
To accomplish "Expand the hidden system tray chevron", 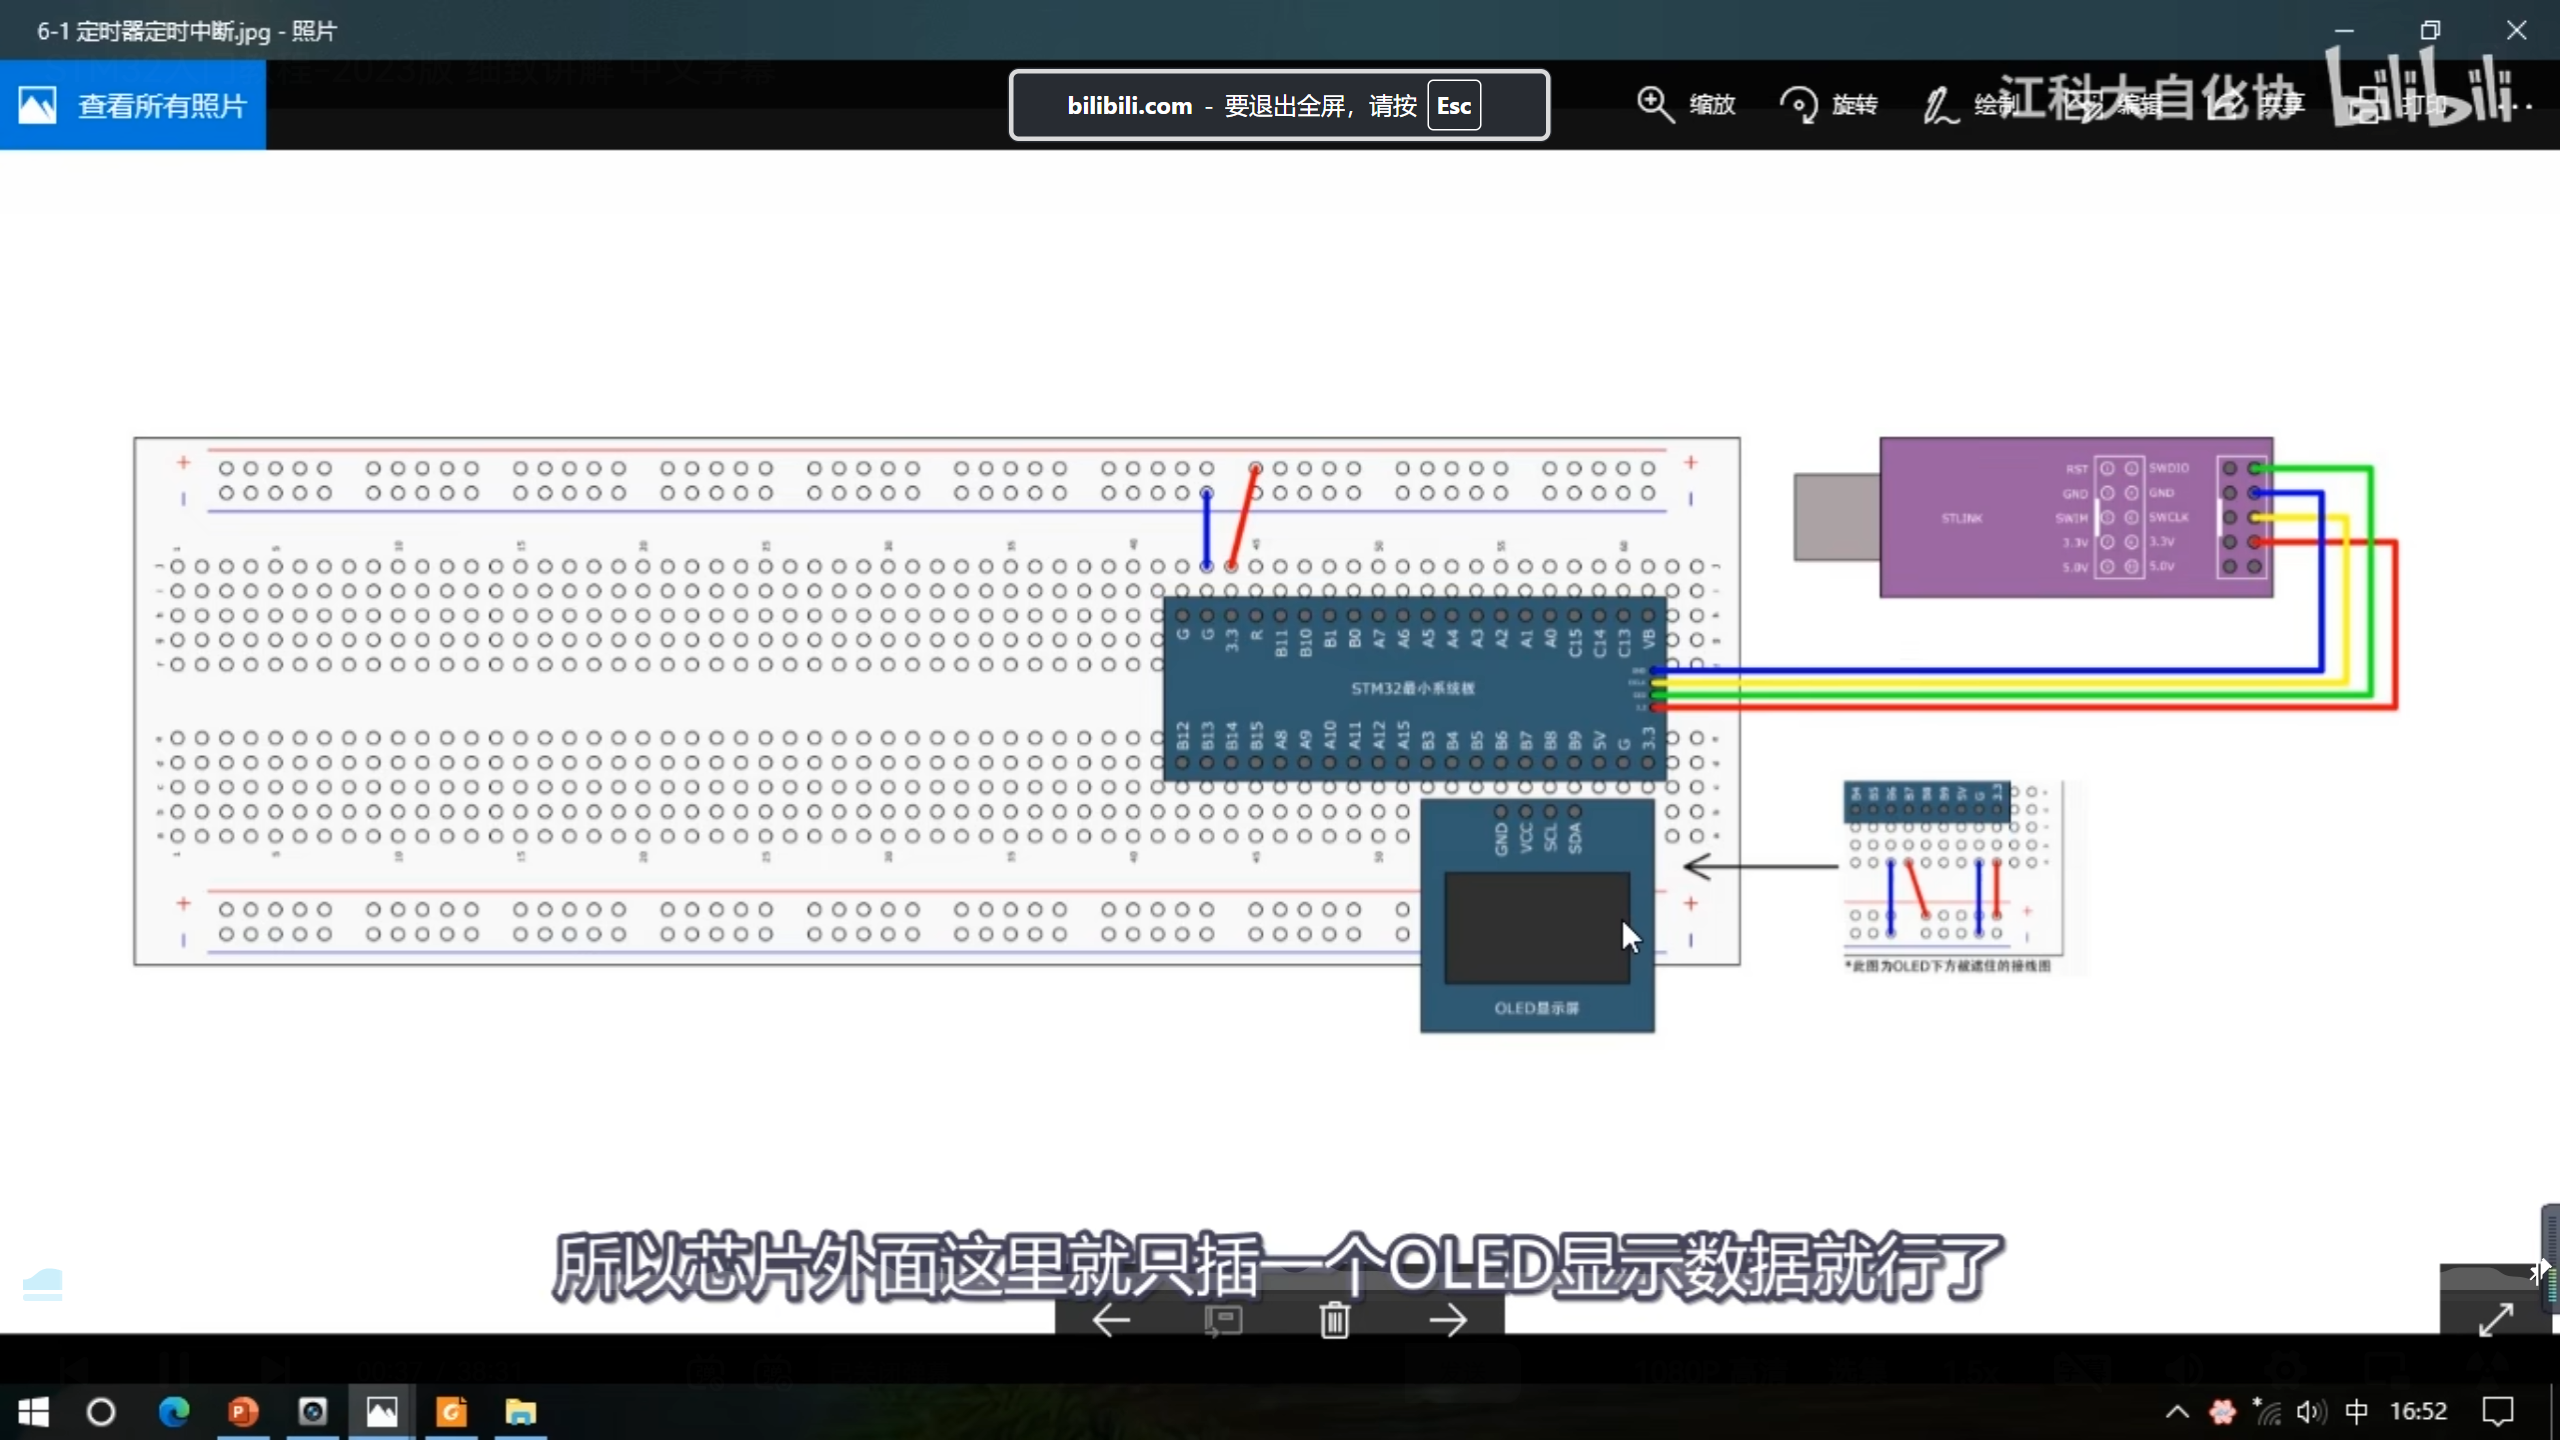I will pyautogui.click(x=2177, y=1411).
